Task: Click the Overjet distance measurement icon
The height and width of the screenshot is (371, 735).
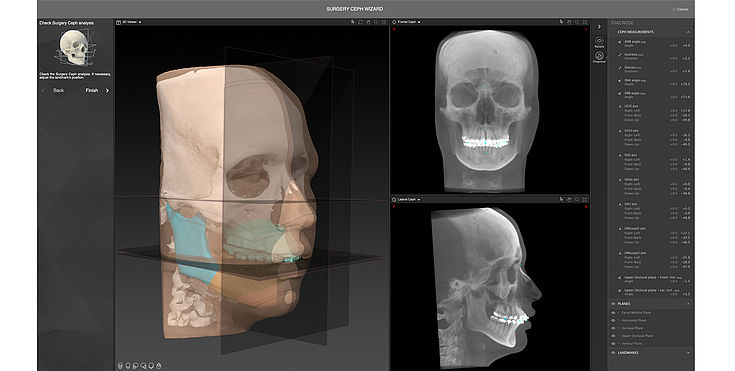Action: pos(619,68)
